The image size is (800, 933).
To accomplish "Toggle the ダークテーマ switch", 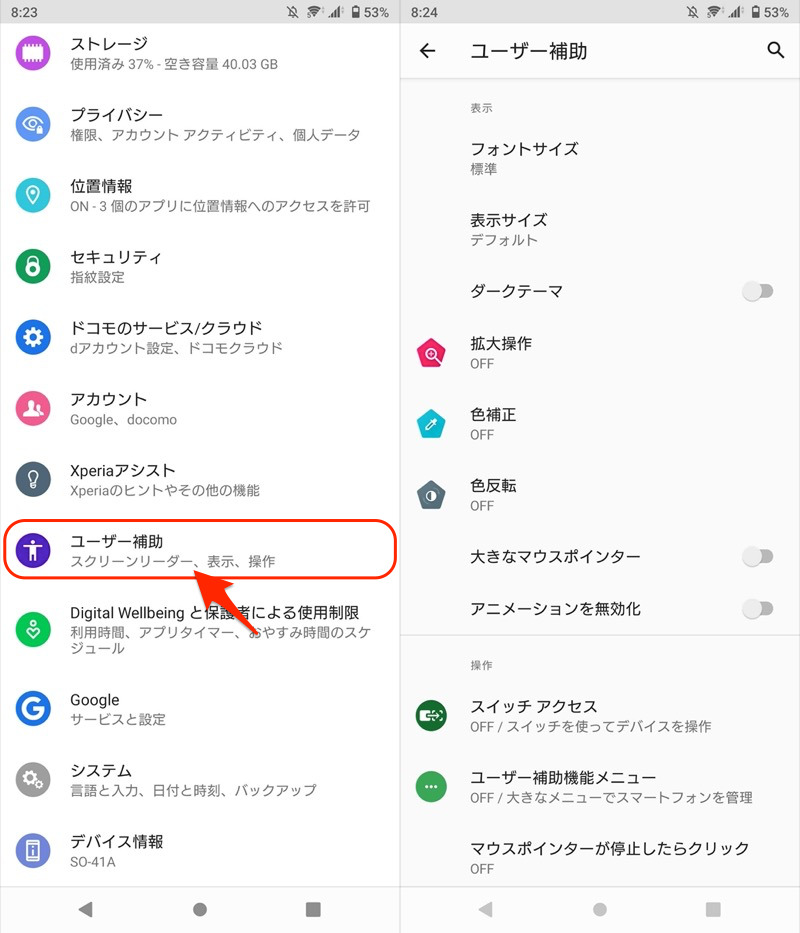I will (x=757, y=291).
